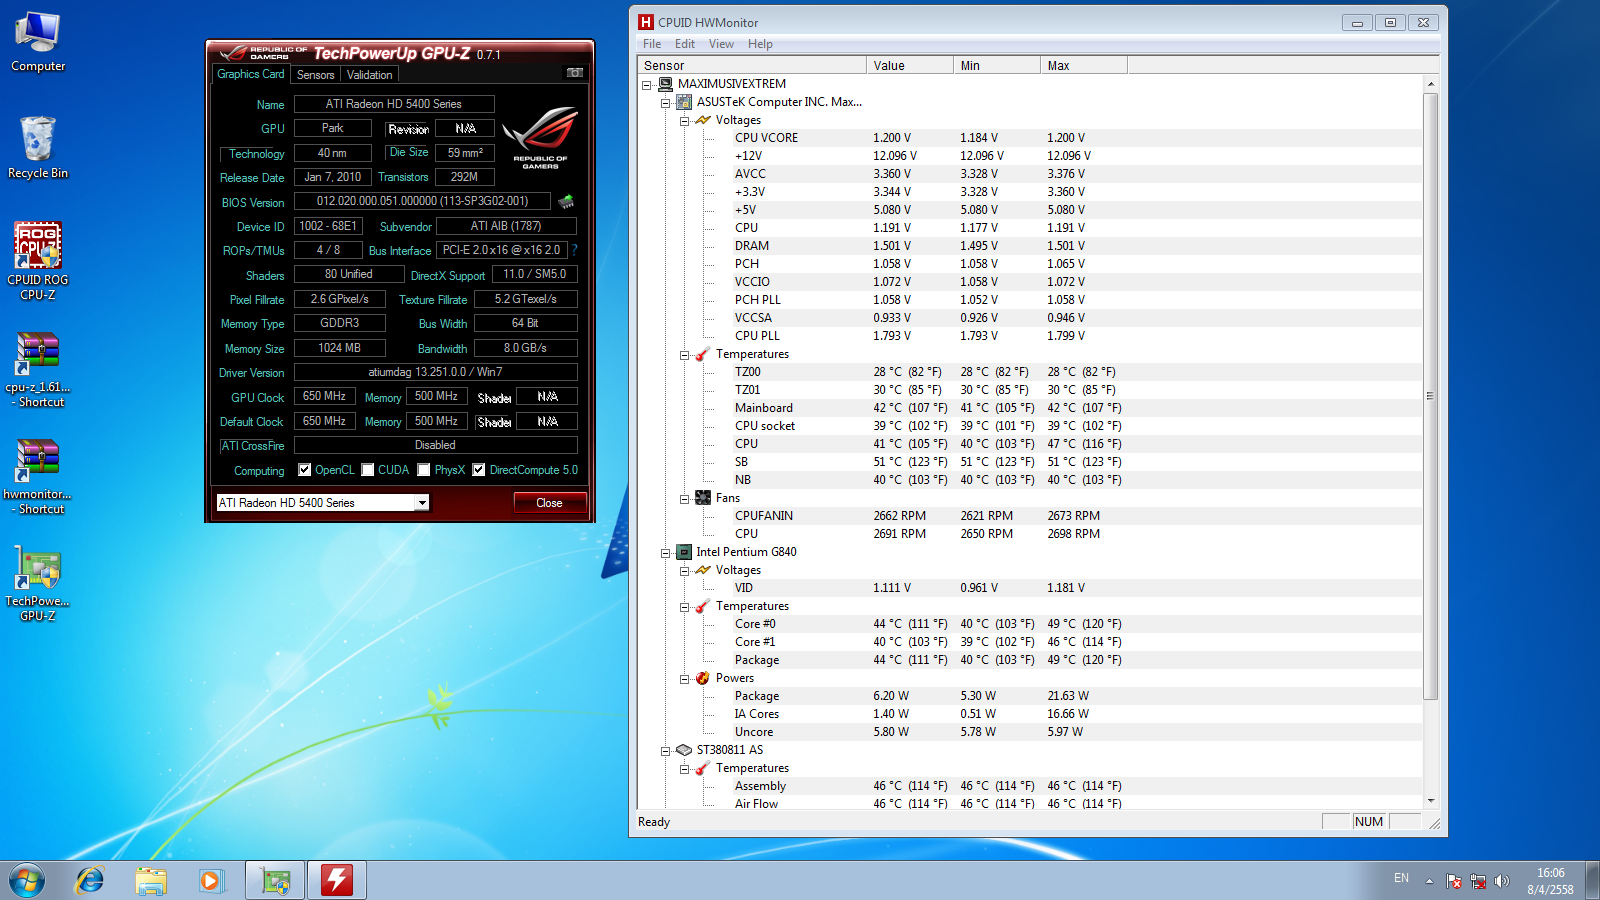The width and height of the screenshot is (1600, 900).
Task: Collapse the ST380811 AS drive node
Action: 666,751
